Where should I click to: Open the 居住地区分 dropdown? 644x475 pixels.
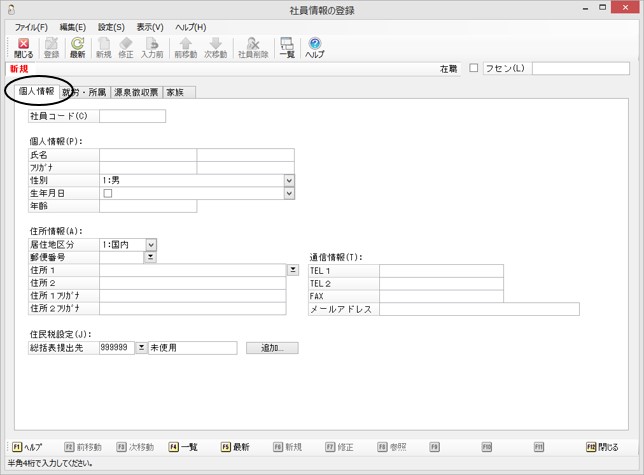[151, 244]
